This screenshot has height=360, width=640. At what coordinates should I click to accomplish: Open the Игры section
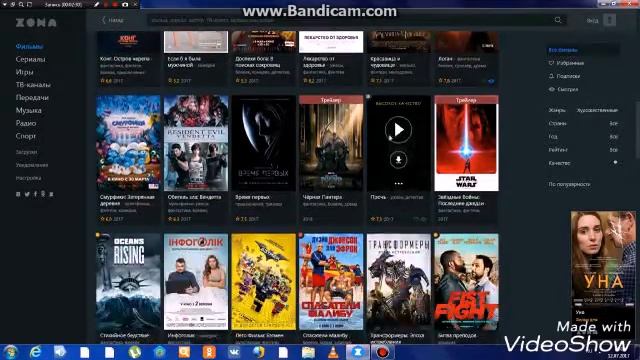pos(24,72)
